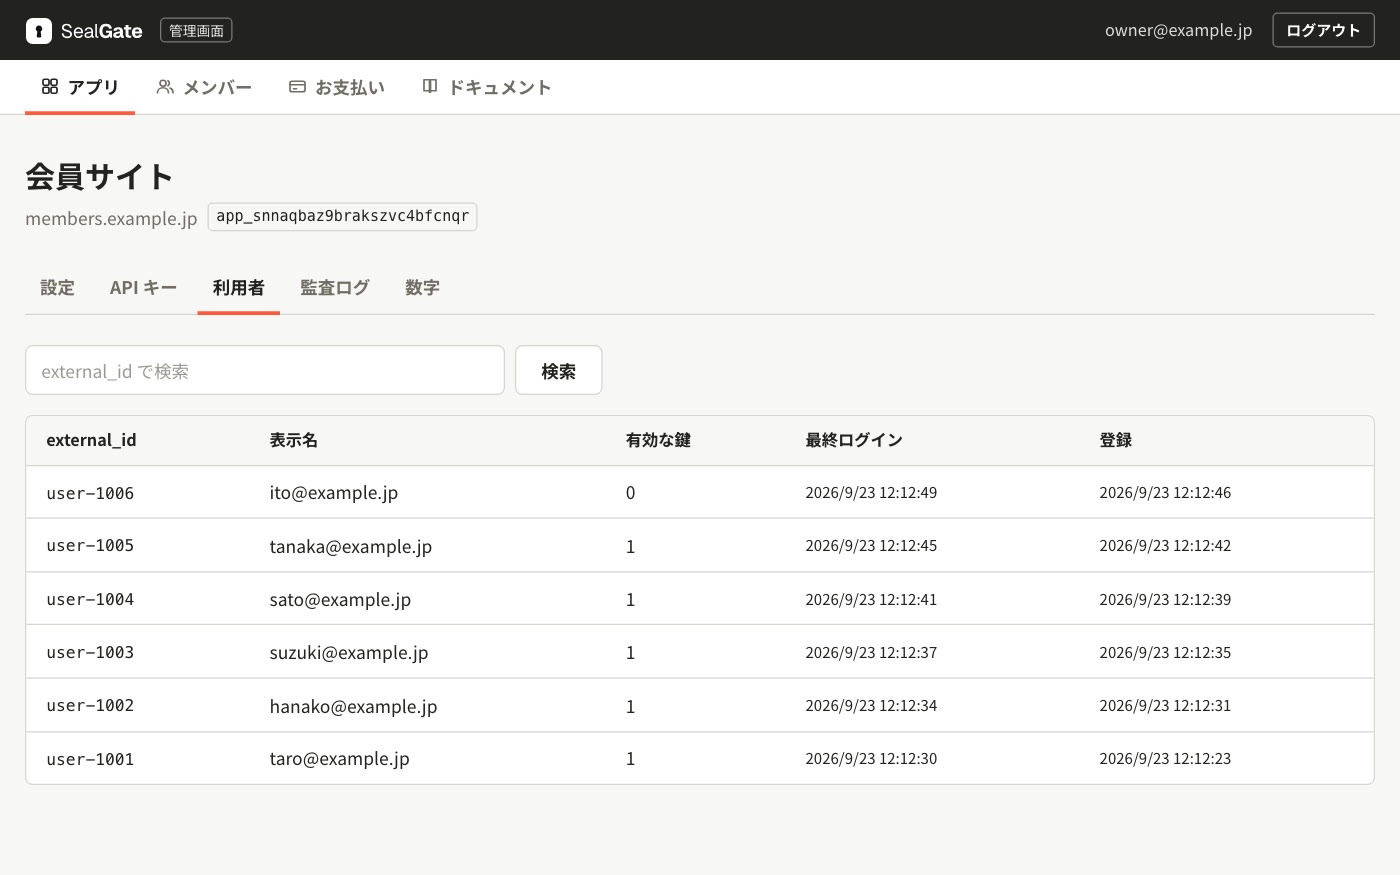Click tanaka@example.jp display name
This screenshot has height=875, width=1400.
click(351, 547)
